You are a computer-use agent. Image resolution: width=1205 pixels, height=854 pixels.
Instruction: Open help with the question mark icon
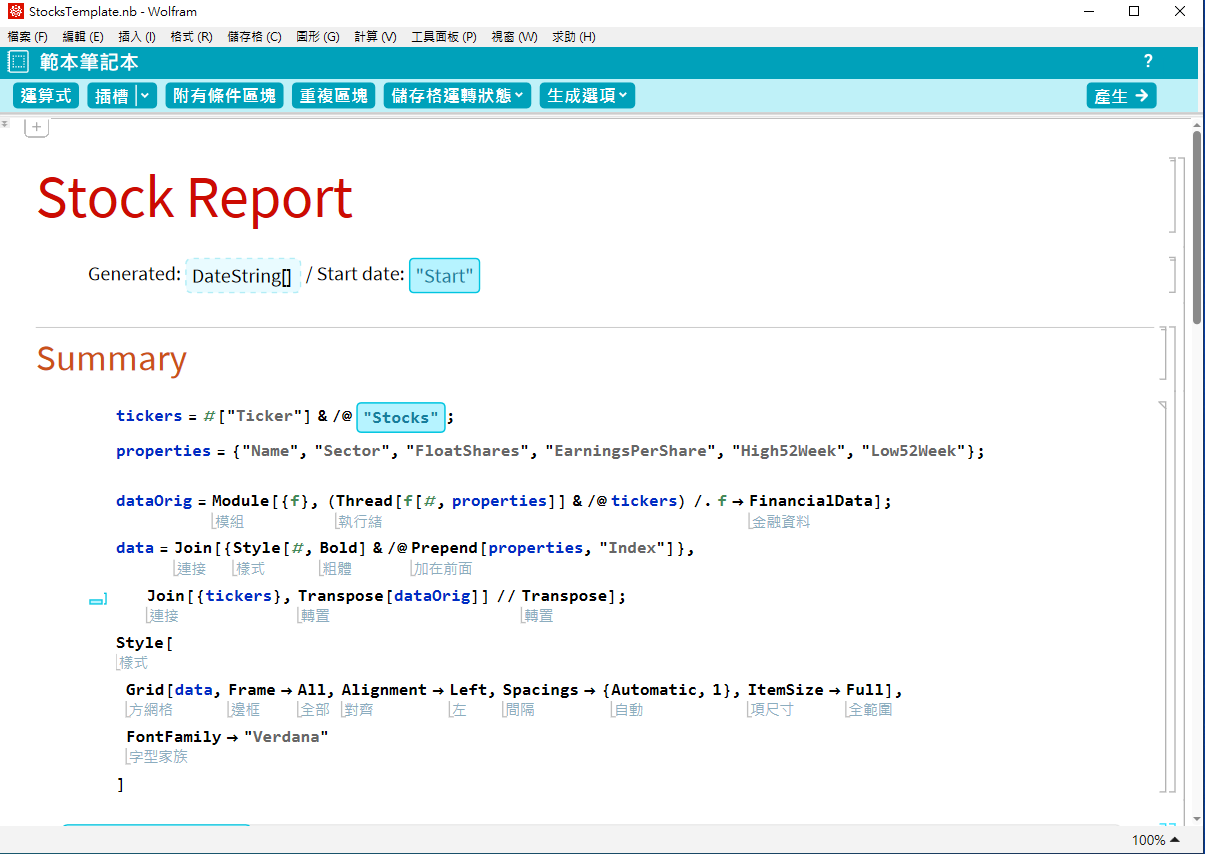tap(1148, 62)
